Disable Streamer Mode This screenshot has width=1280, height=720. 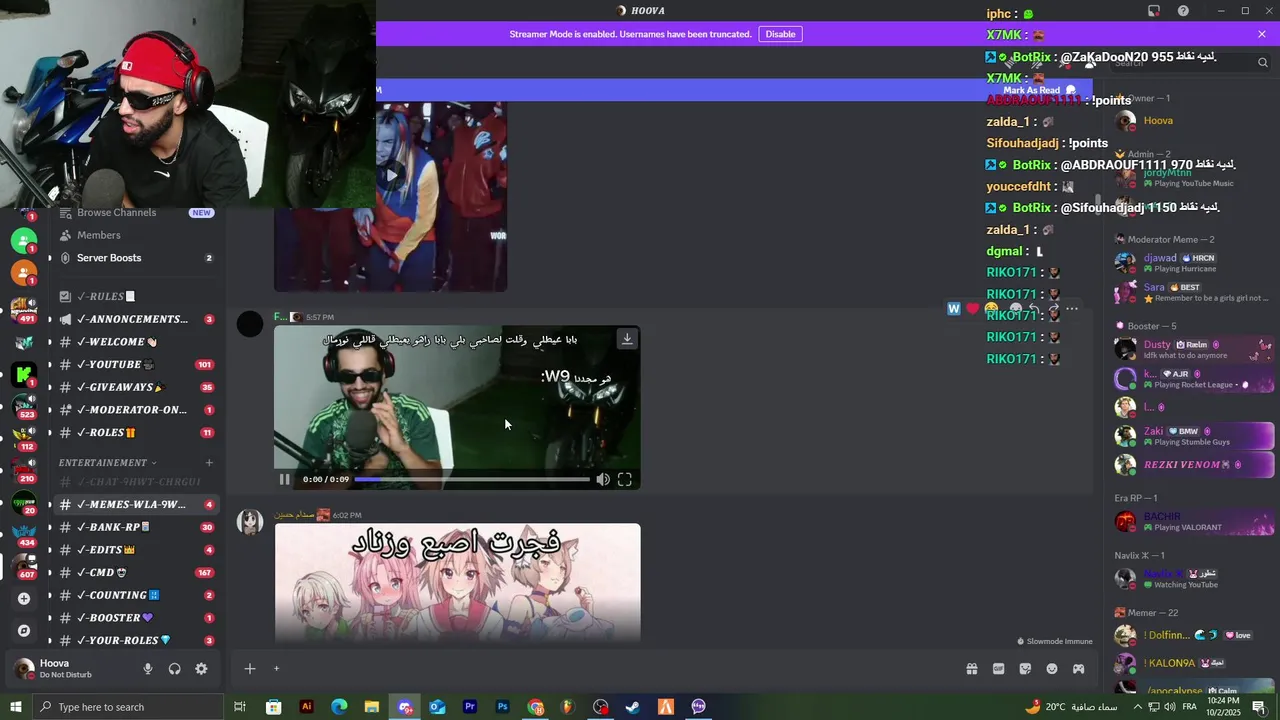click(780, 34)
